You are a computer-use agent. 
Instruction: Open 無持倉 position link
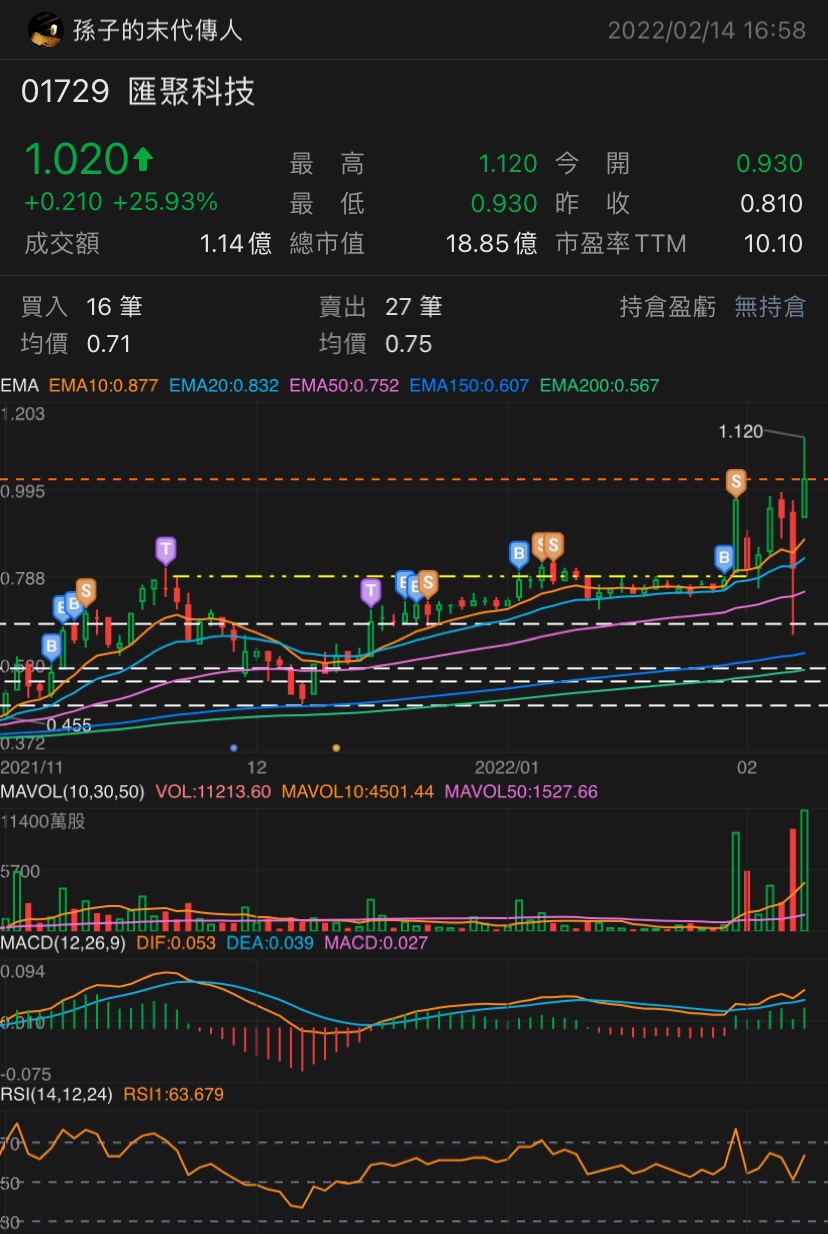click(769, 306)
